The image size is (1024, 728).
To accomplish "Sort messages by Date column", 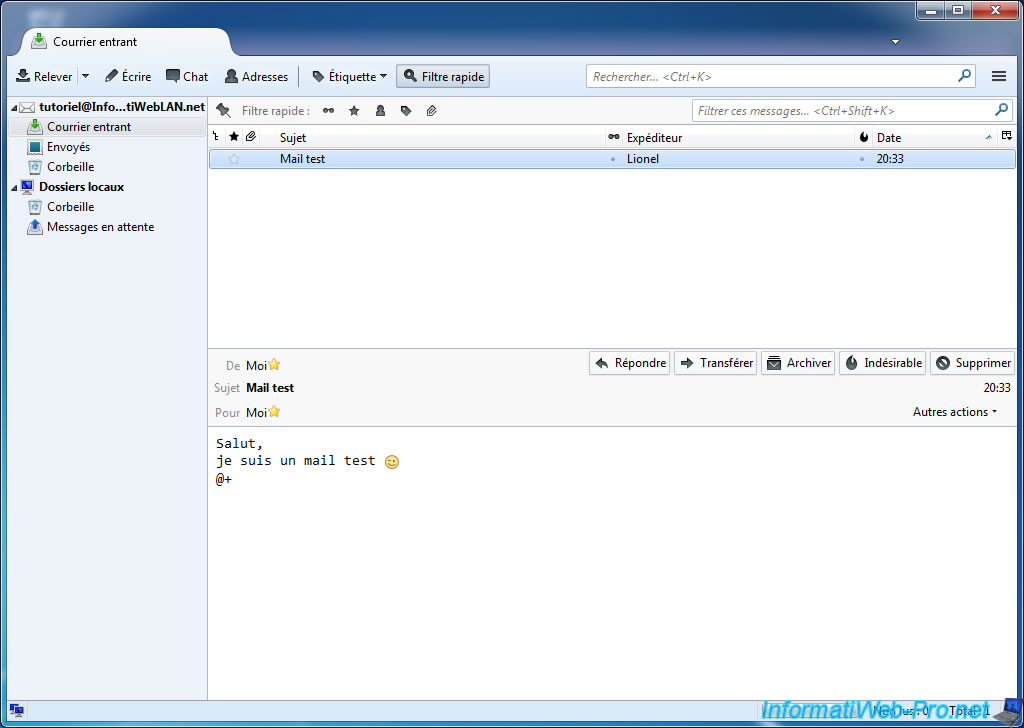I will pyautogui.click(x=934, y=138).
